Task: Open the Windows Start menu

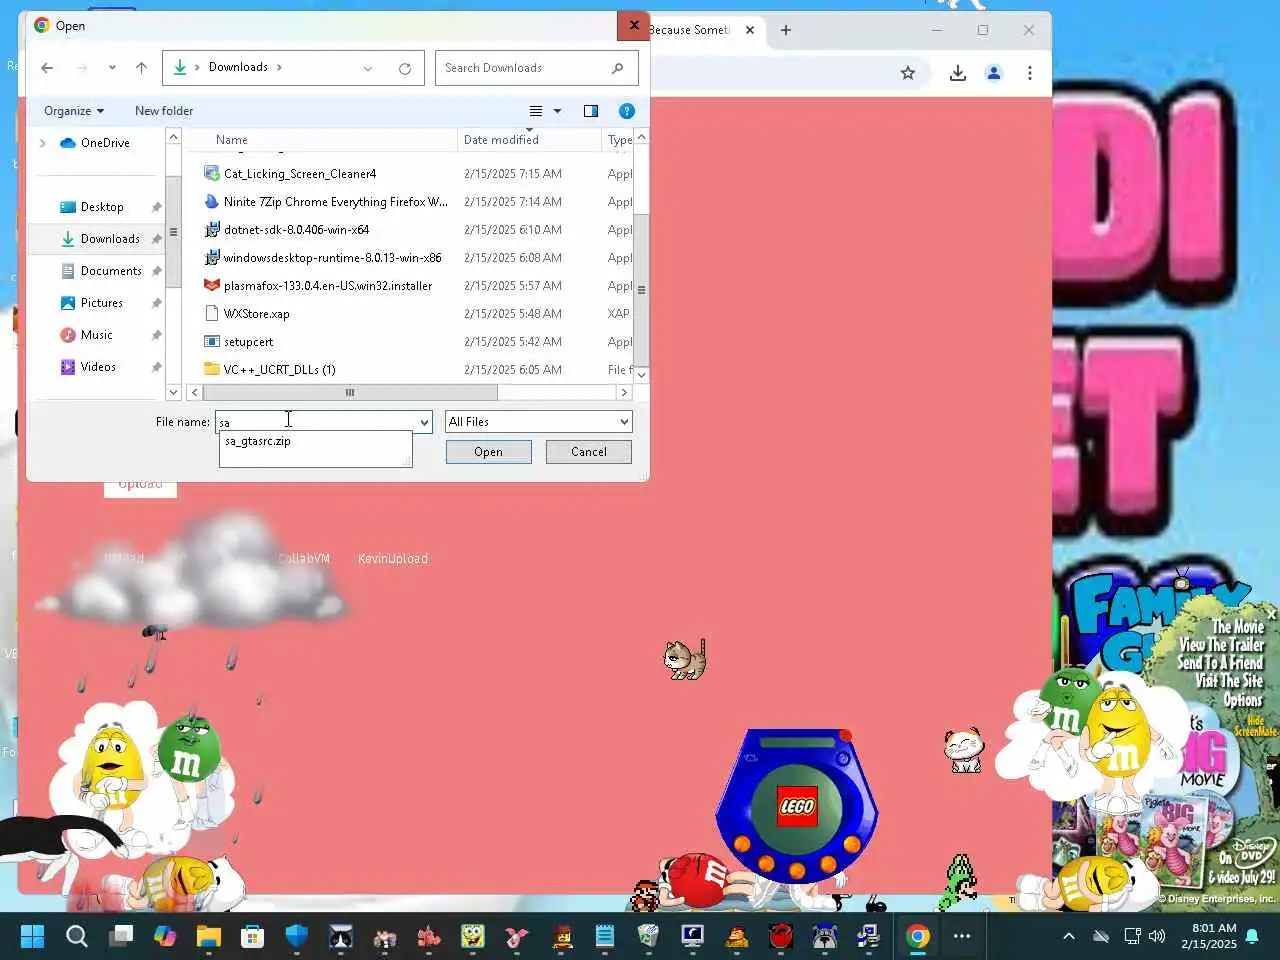Action: [x=32, y=936]
